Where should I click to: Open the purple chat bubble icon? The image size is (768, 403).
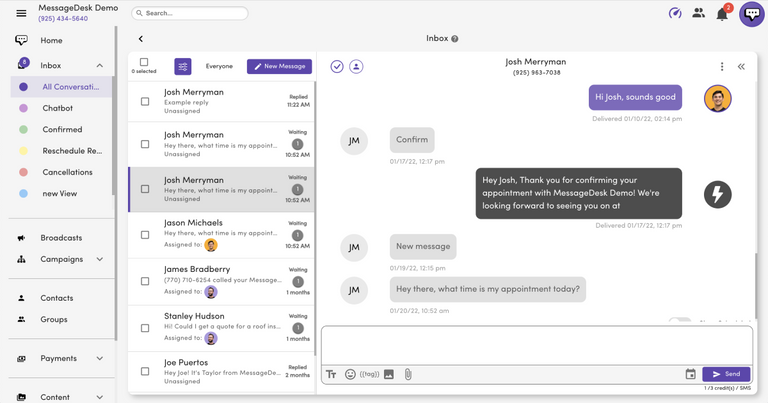click(x=752, y=14)
